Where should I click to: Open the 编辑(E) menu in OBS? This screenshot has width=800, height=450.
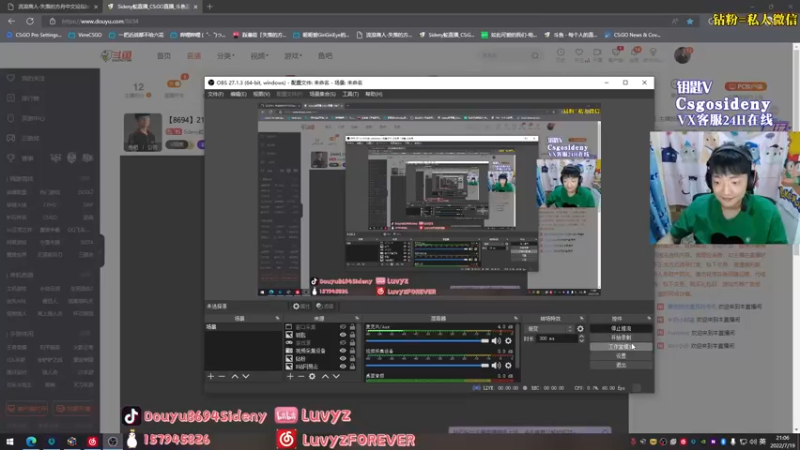click(x=238, y=94)
